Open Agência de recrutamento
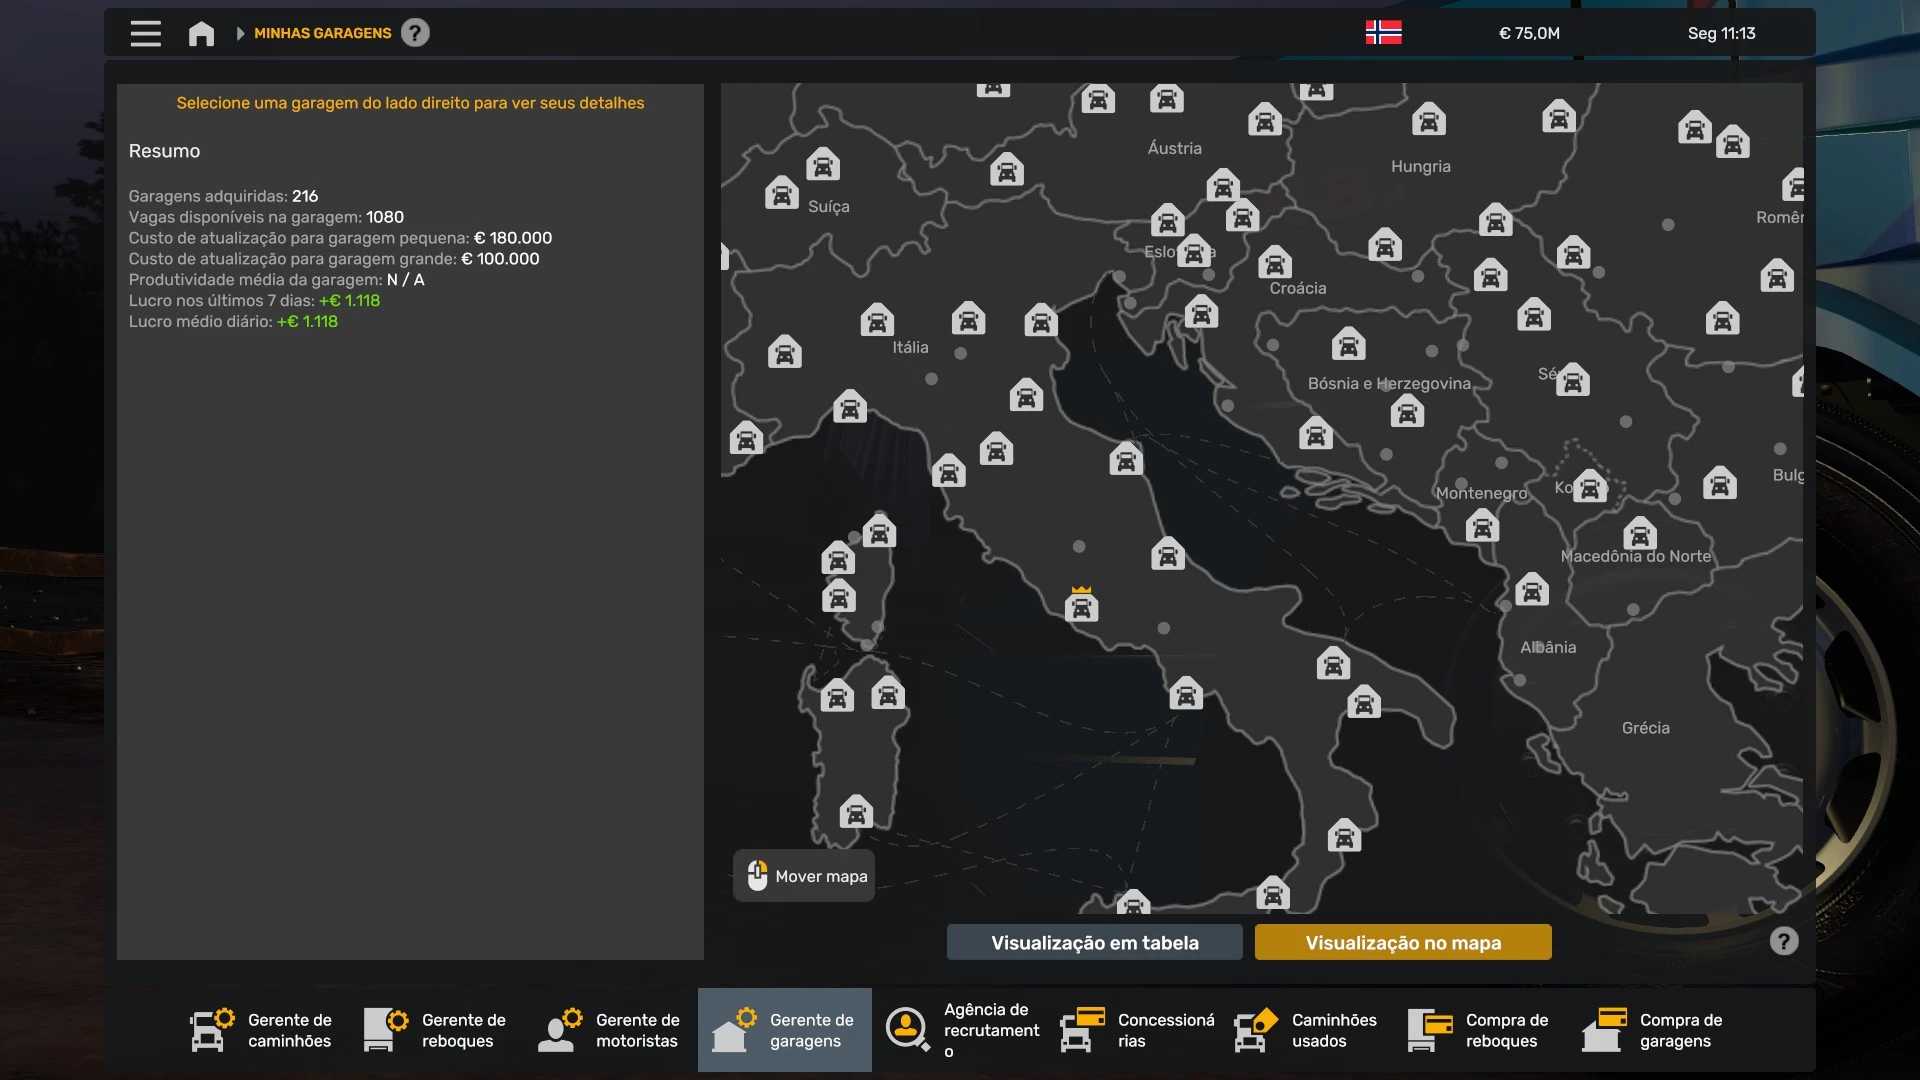Screen dimensions: 1920x1080 (958, 1030)
